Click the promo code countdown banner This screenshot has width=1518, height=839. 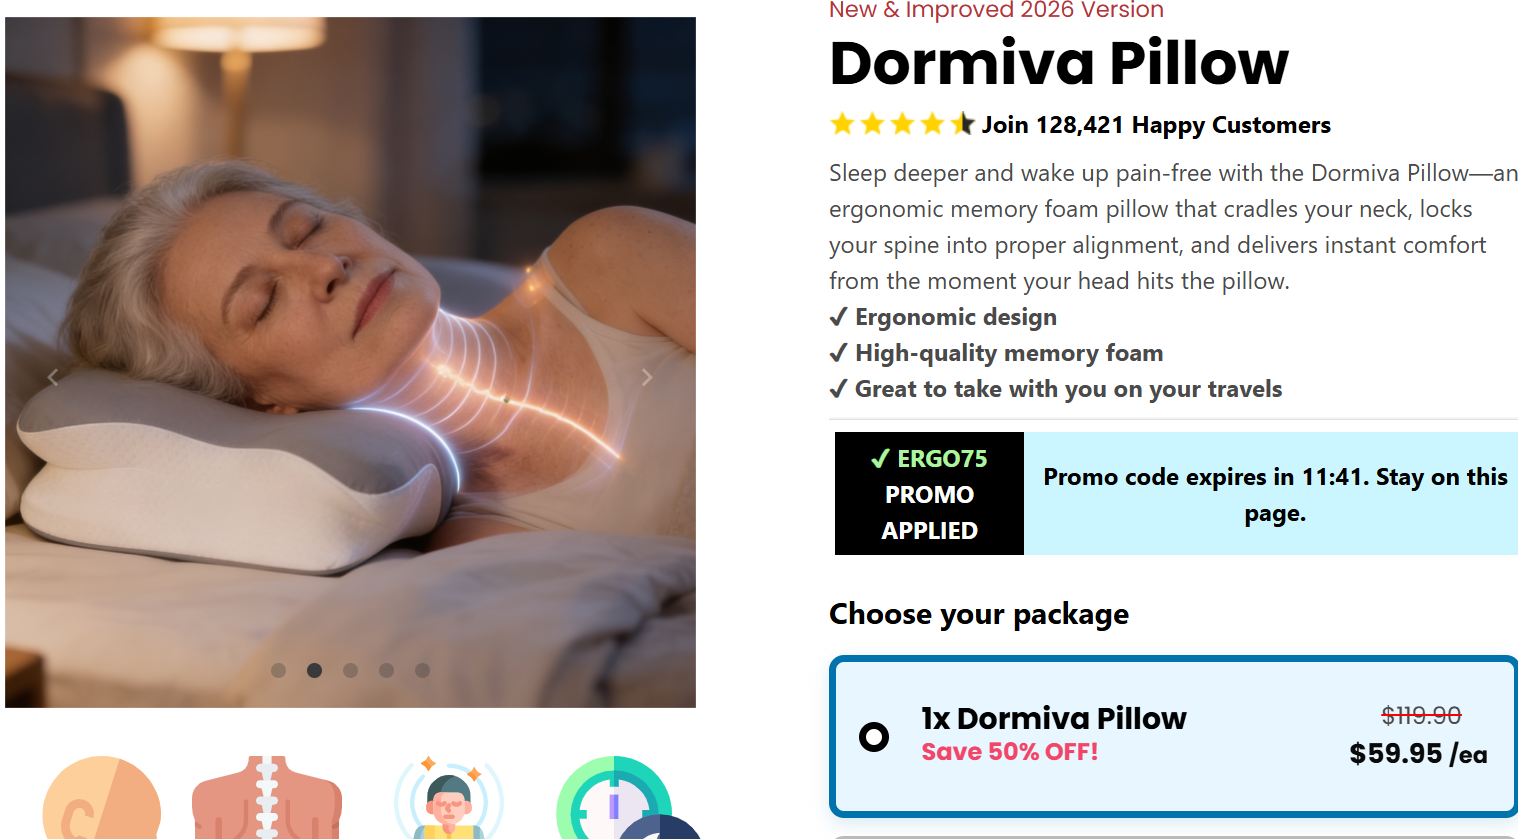(x=1272, y=494)
